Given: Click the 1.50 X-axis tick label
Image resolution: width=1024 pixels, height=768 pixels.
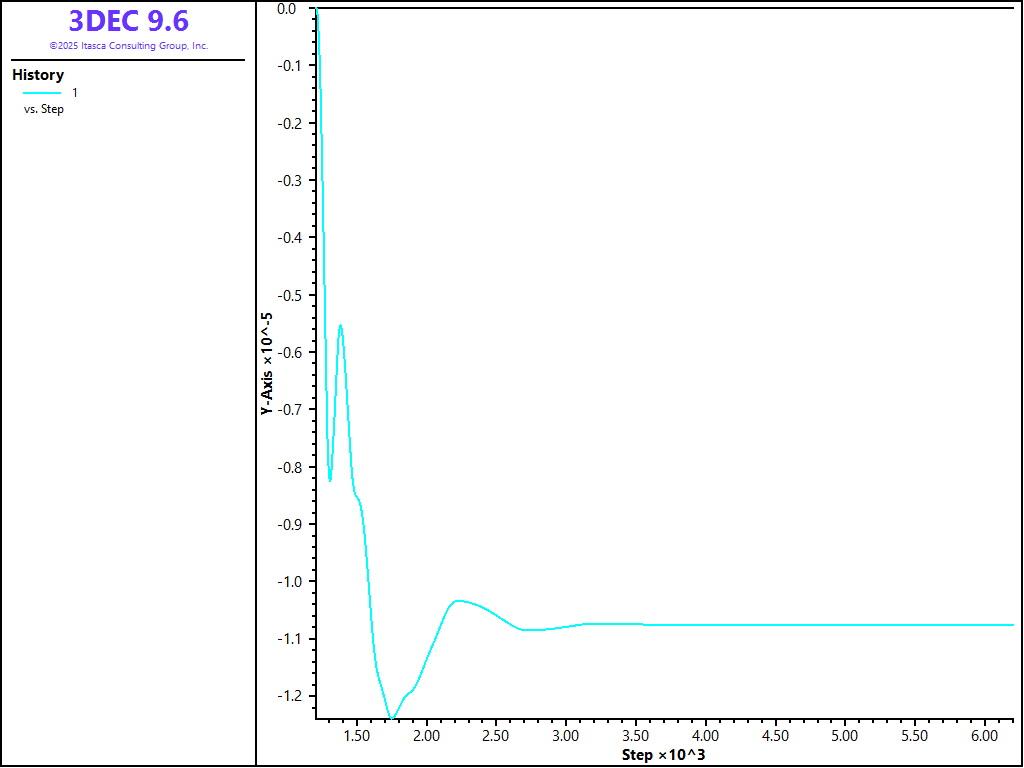Looking at the screenshot, I should coord(357,736).
